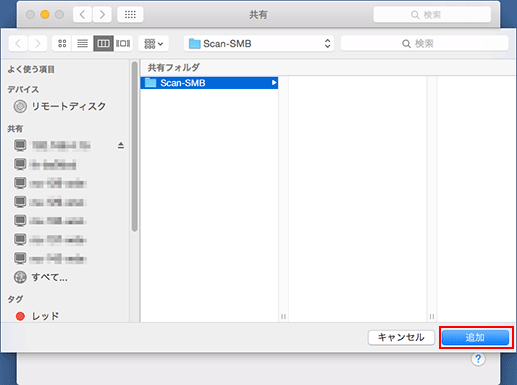Expand Scan-SMB folder with its arrow
Image resolution: width=517 pixels, height=385 pixels.
pos(274,83)
